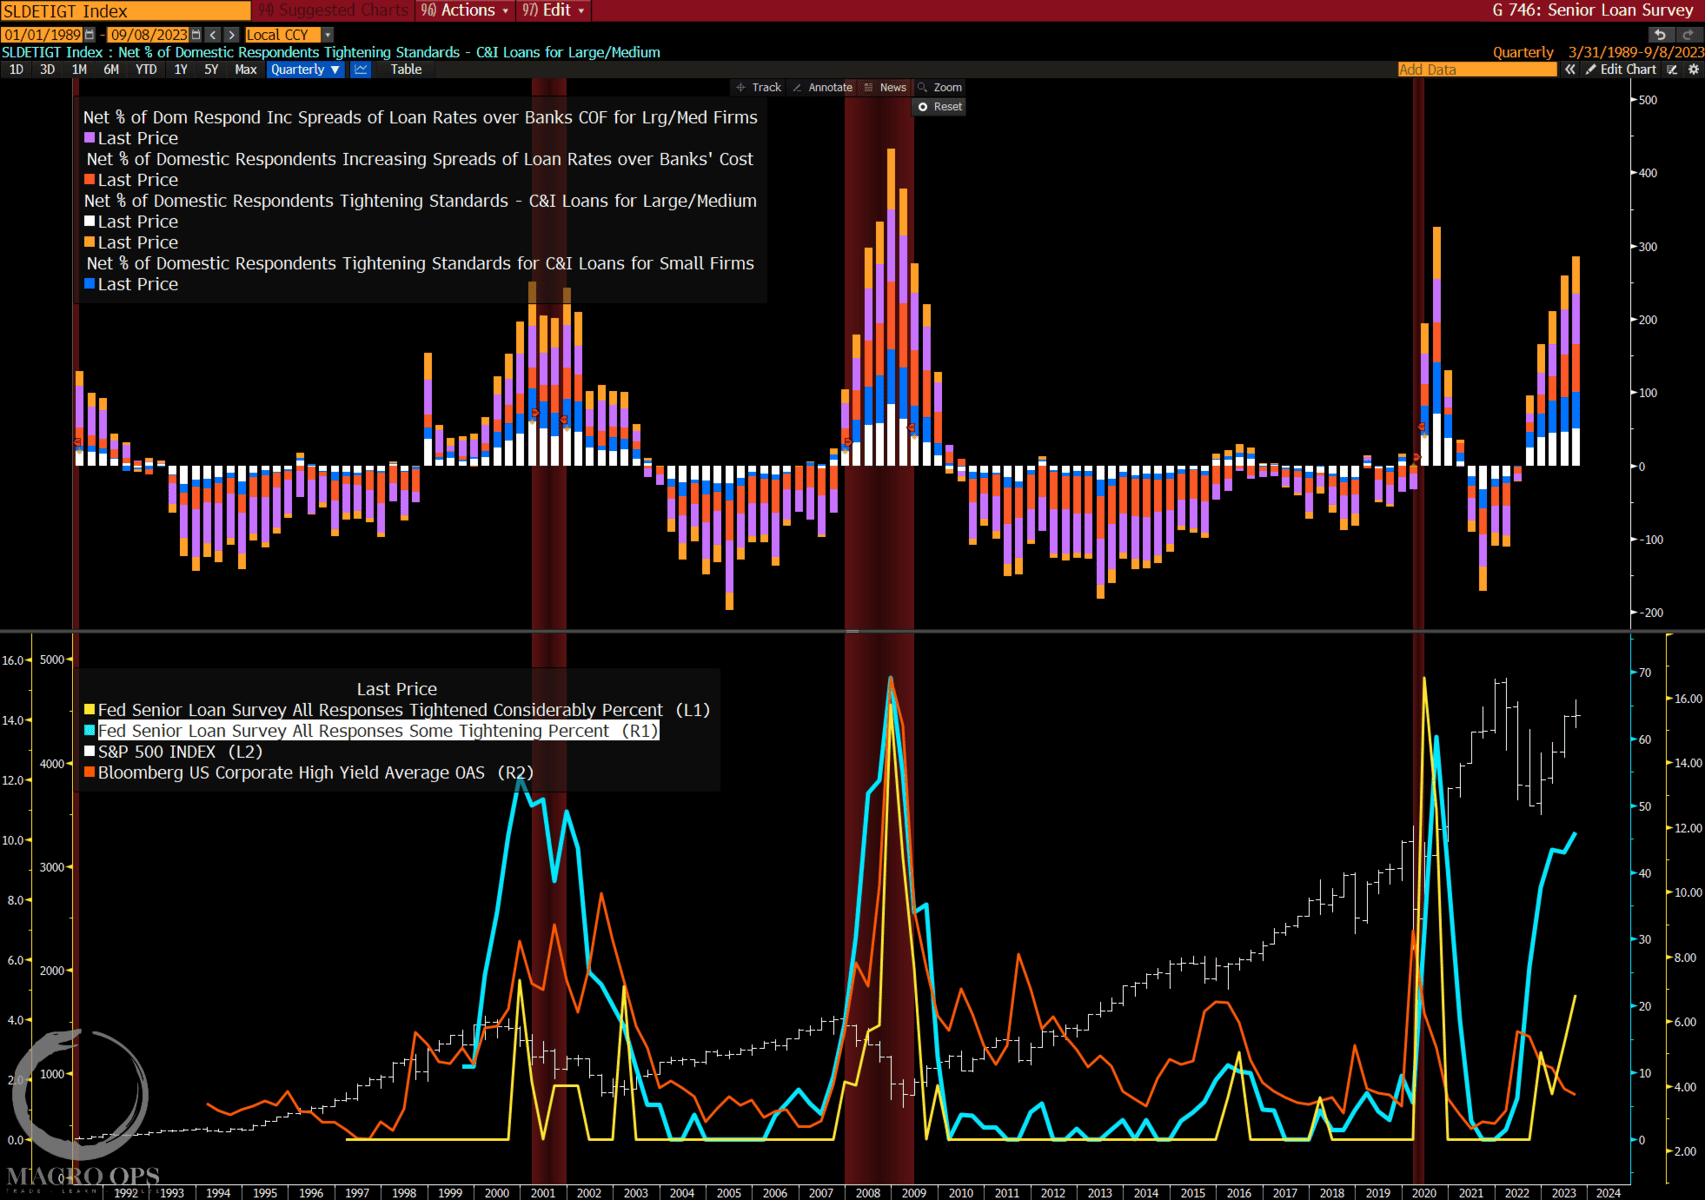Select the 1M time range
The image size is (1705, 1200).
point(79,70)
